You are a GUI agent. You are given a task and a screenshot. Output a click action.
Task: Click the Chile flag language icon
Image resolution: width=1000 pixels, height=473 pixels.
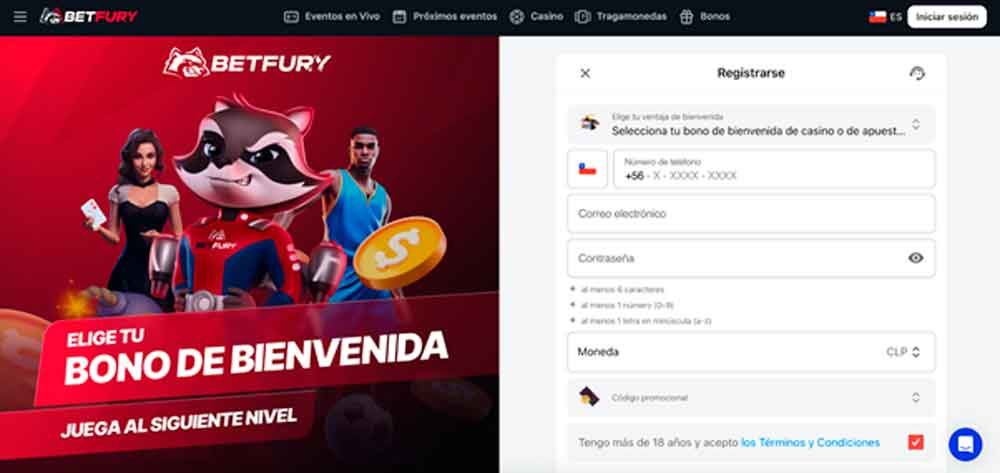click(878, 17)
